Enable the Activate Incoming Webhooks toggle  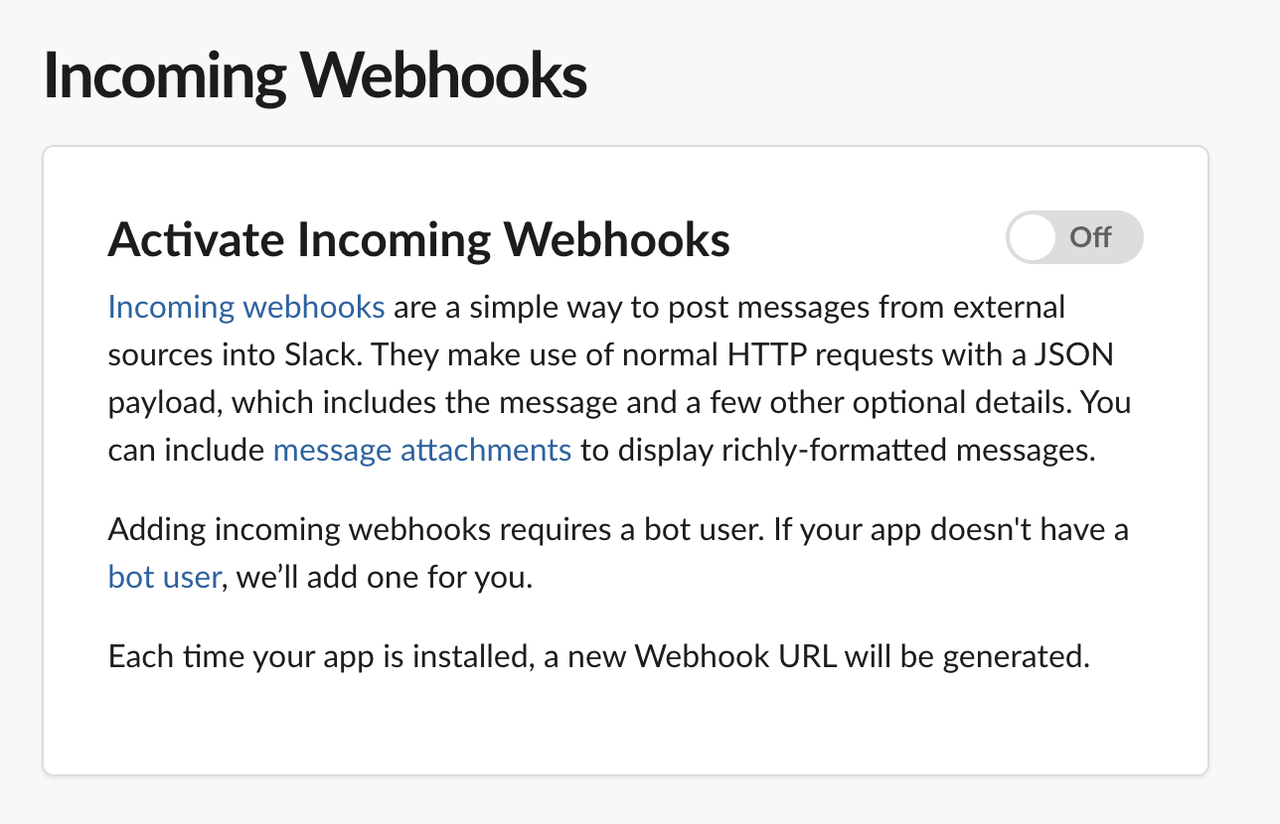click(x=1073, y=237)
